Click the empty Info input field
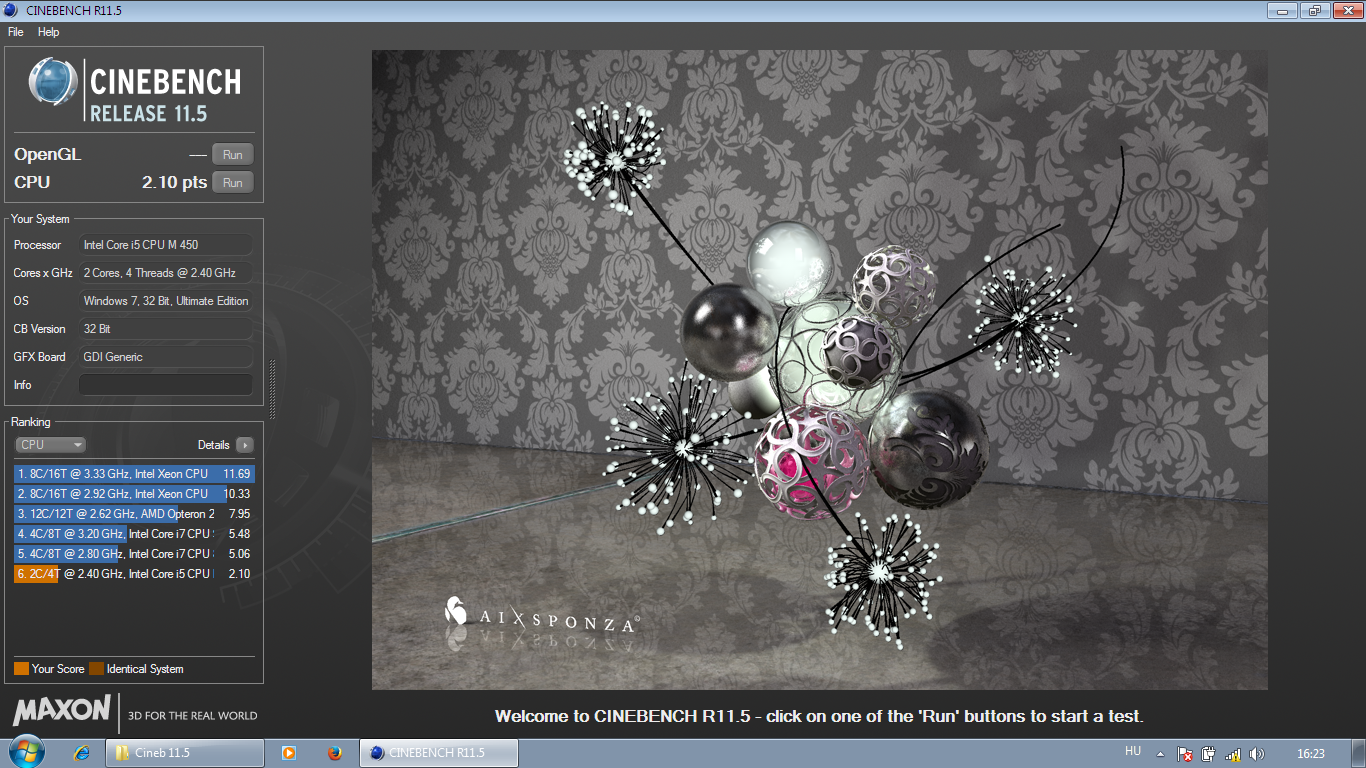This screenshot has height=768, width=1366. [x=166, y=385]
